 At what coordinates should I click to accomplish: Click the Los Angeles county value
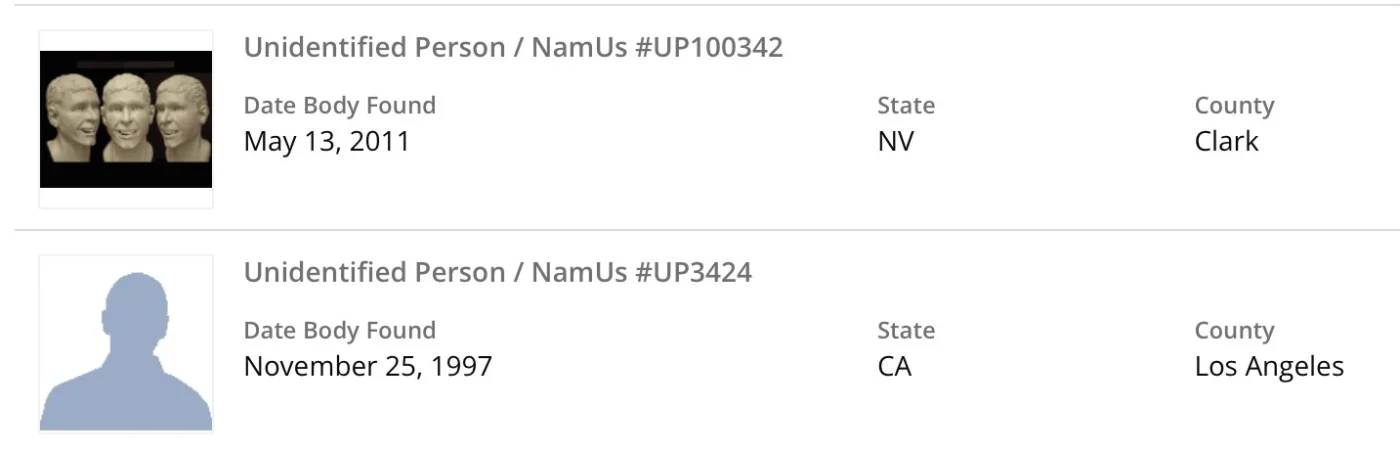pyautogui.click(x=1269, y=366)
